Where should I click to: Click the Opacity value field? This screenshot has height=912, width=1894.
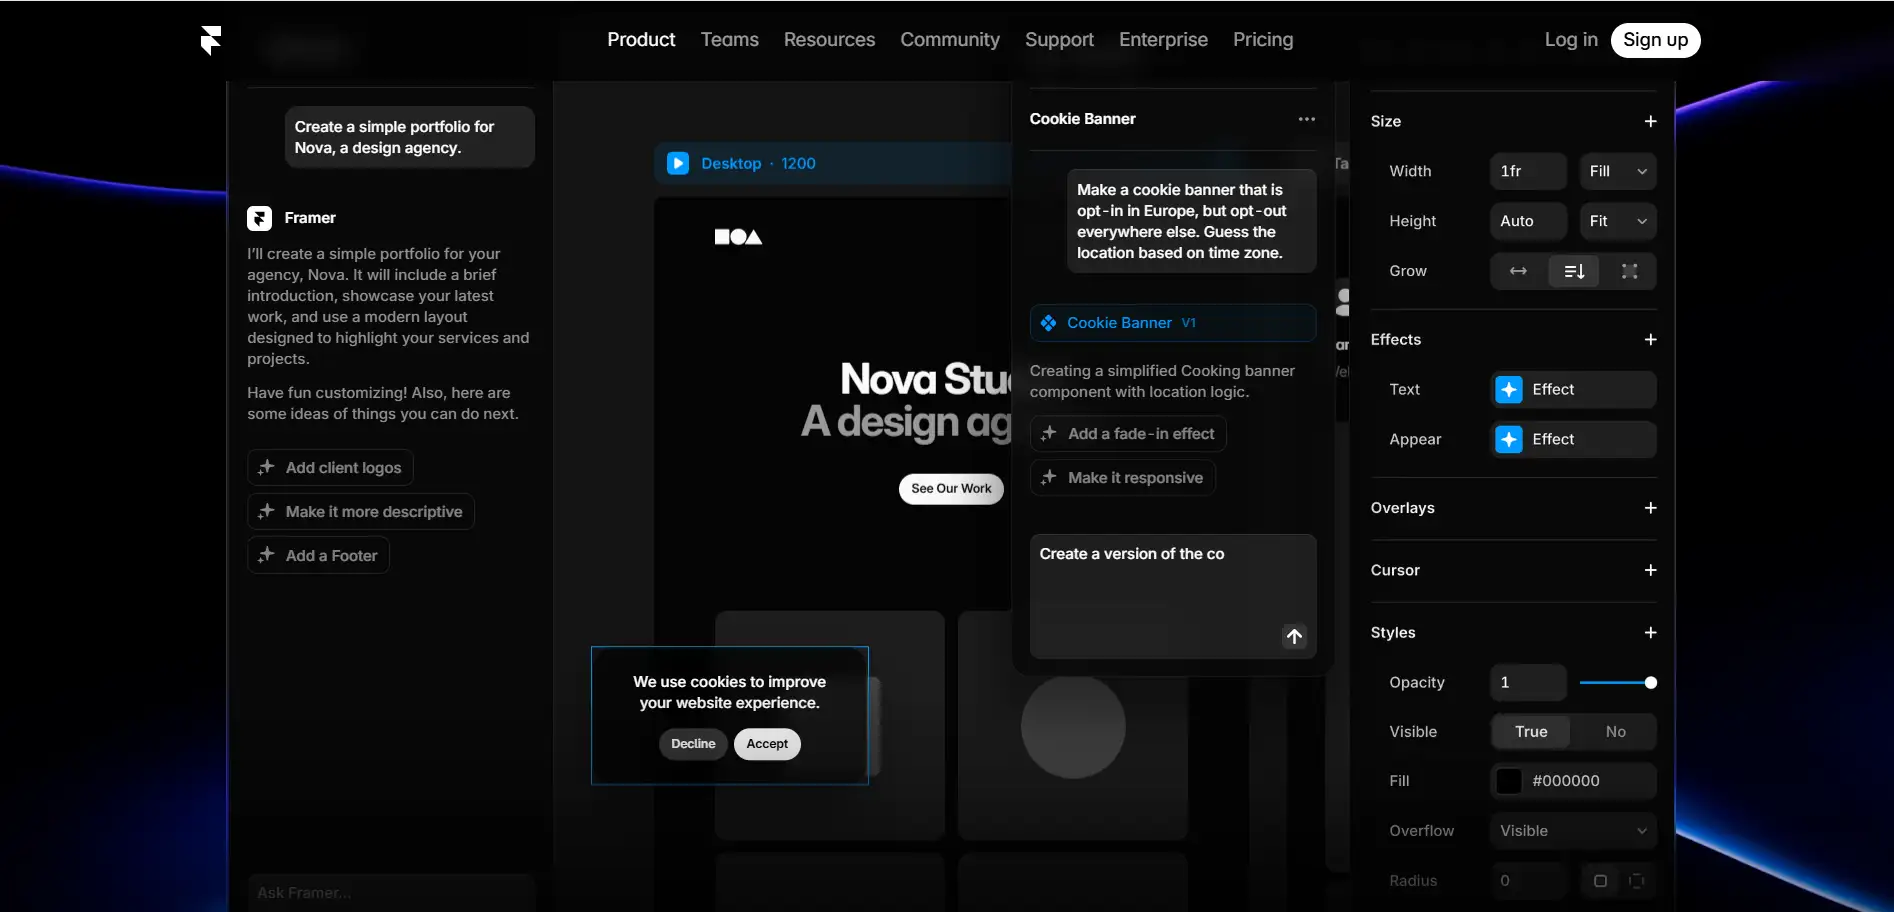click(x=1528, y=683)
